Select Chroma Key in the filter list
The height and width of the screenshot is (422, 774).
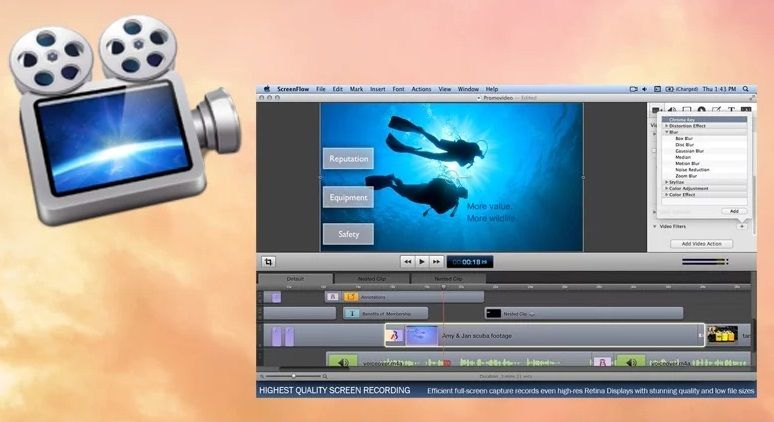pyautogui.click(x=704, y=119)
